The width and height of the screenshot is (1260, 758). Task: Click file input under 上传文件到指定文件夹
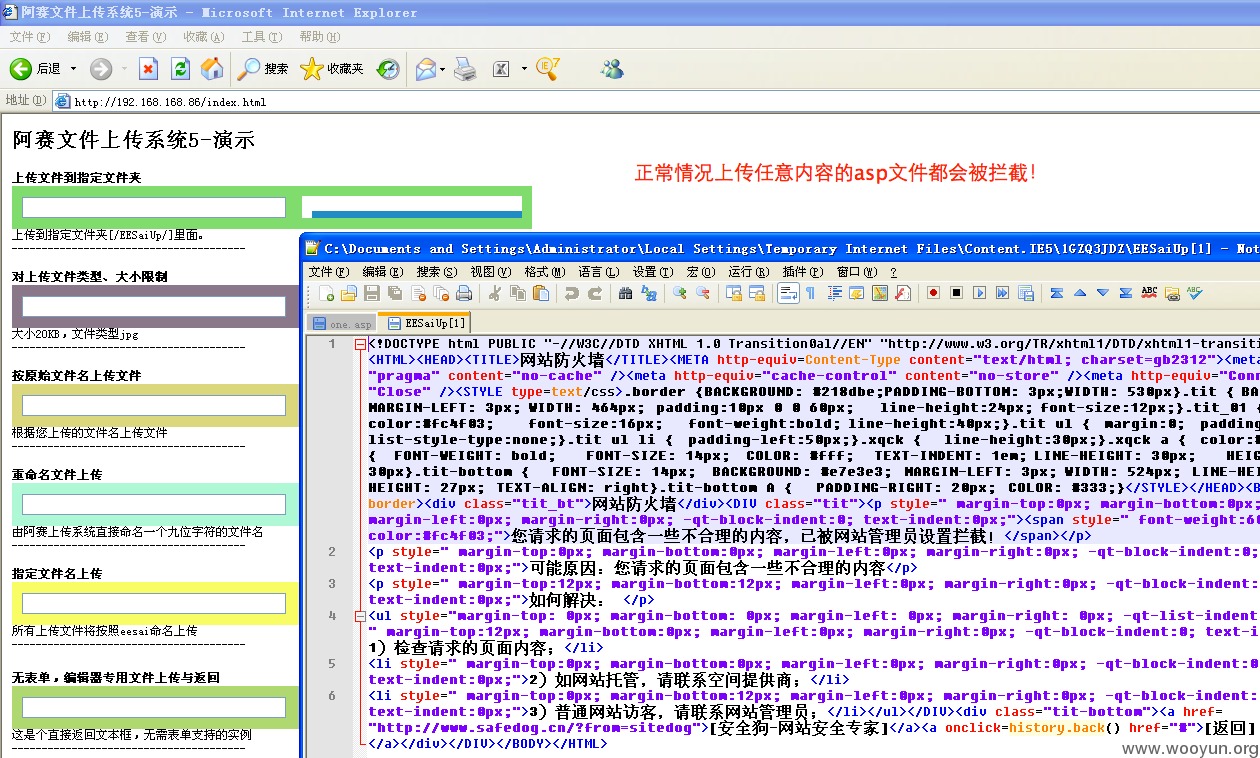tap(154, 207)
